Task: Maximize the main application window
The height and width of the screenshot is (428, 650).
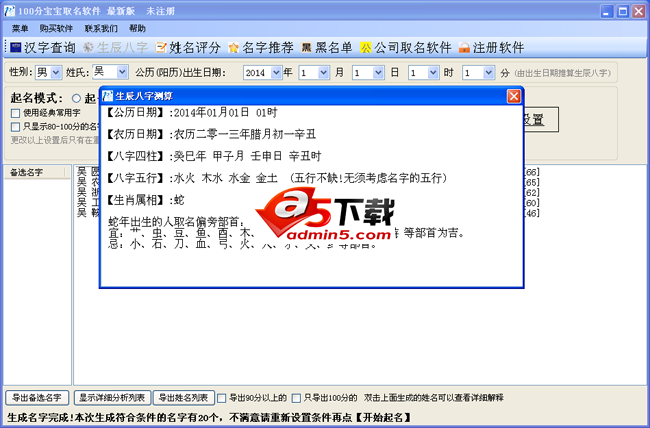Action: [623, 11]
